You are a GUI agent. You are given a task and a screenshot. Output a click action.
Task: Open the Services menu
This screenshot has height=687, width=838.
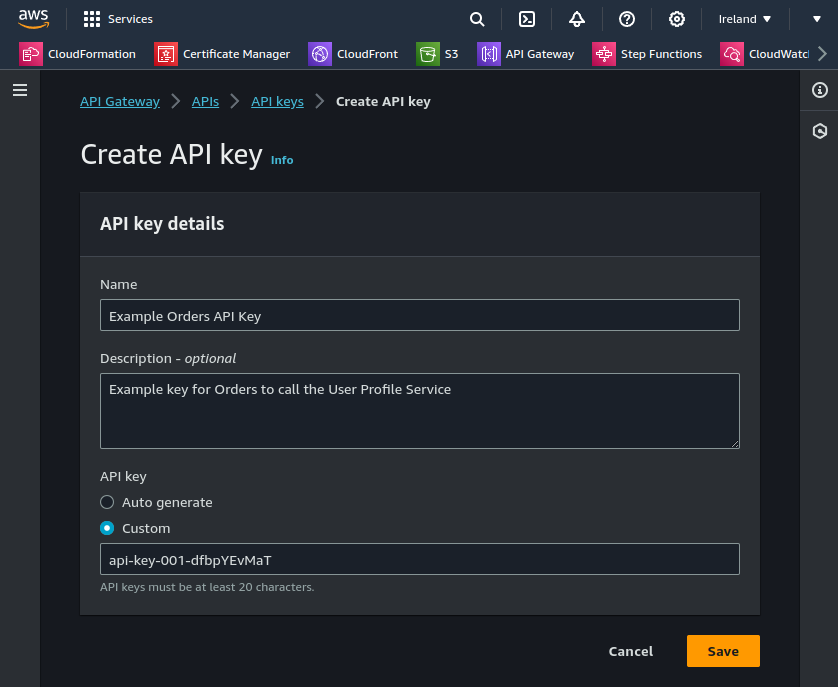pyautogui.click(x=121, y=19)
